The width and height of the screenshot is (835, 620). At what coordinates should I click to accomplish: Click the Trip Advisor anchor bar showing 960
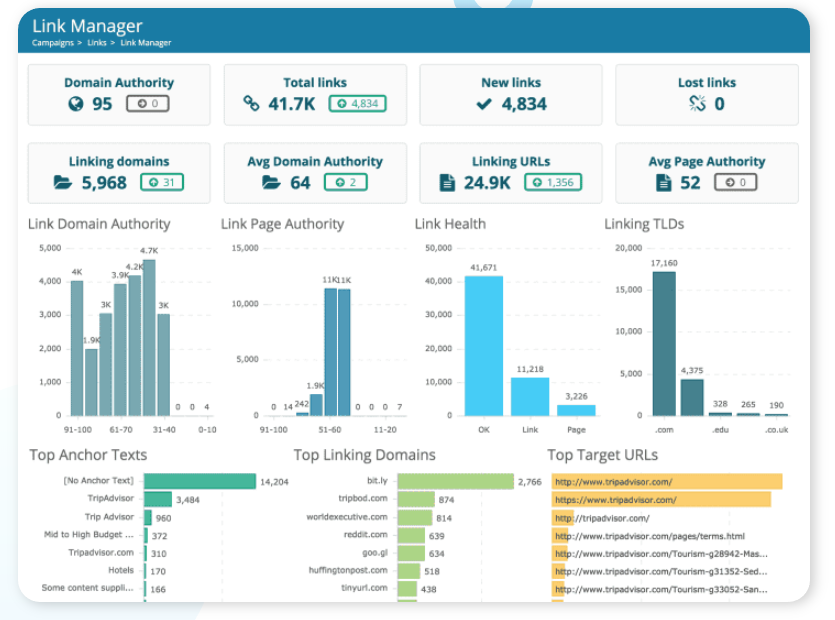point(148,517)
